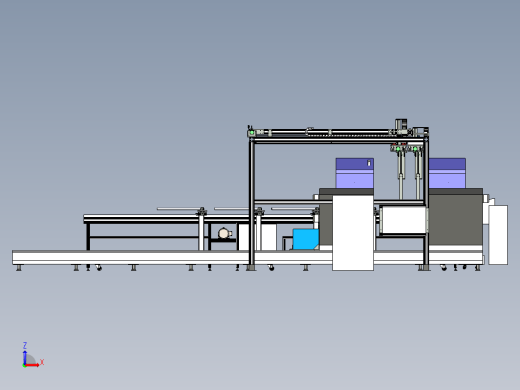The width and height of the screenshot is (520, 390).
Task: Pick the gantry's right vertical post
Action: (426, 202)
